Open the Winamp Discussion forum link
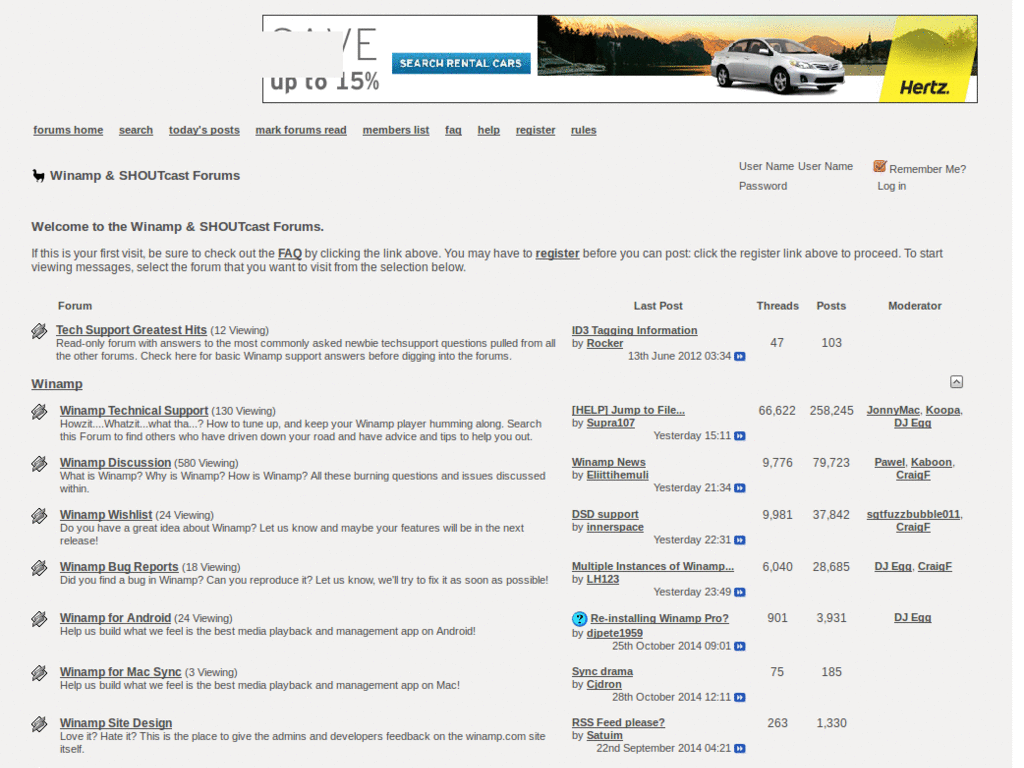The height and width of the screenshot is (768, 1024). click(115, 463)
